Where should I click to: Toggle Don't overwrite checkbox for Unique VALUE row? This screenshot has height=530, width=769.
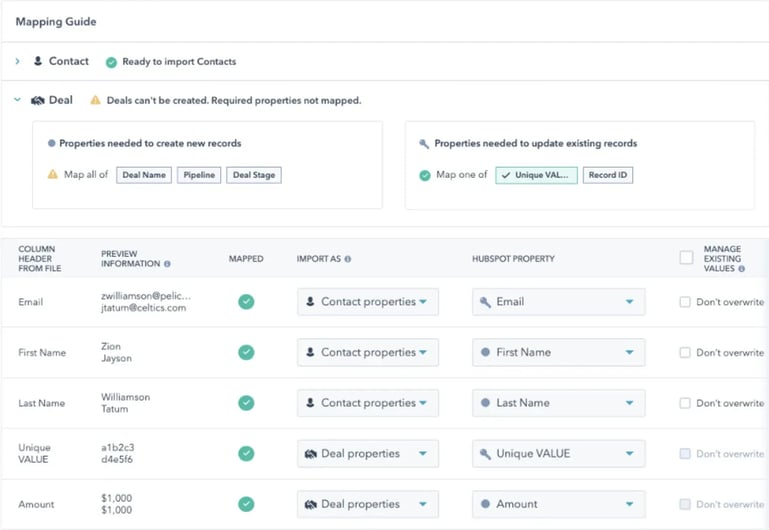point(685,454)
